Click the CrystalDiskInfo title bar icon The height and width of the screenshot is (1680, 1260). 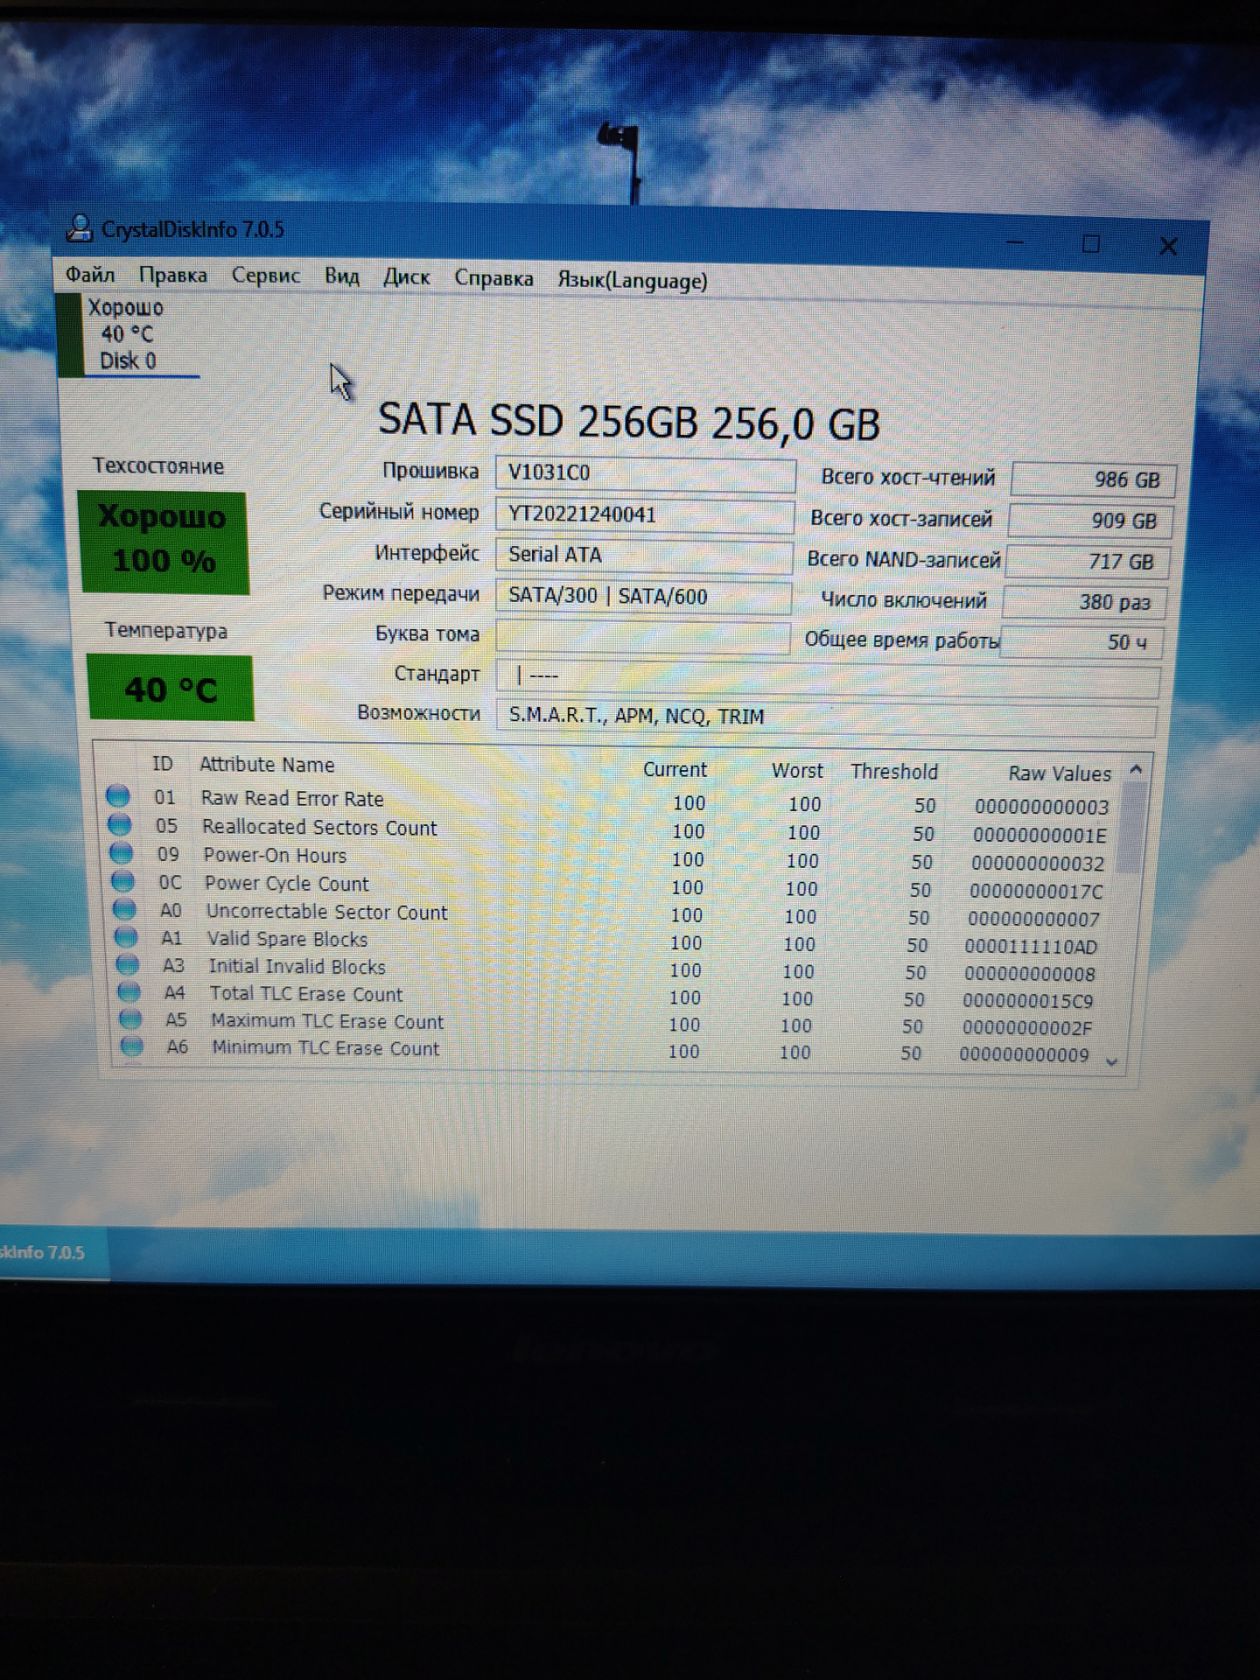point(79,228)
